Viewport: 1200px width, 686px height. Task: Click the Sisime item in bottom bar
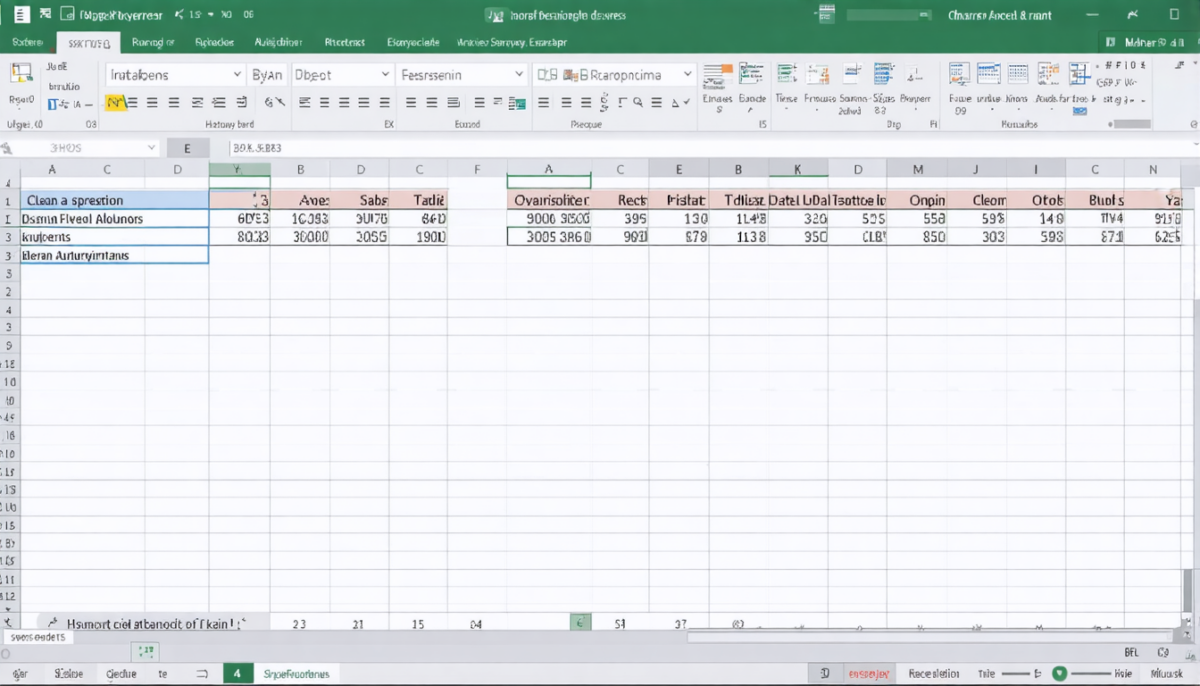pyautogui.click(x=68, y=674)
